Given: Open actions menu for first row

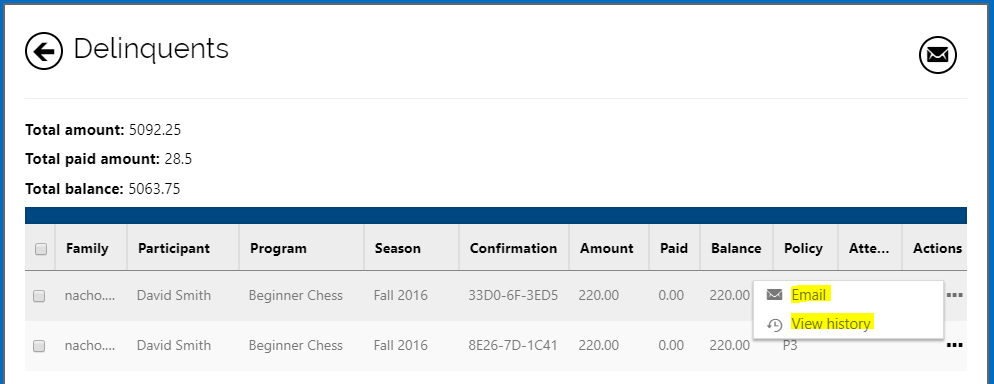Looking at the screenshot, I should (x=954, y=295).
